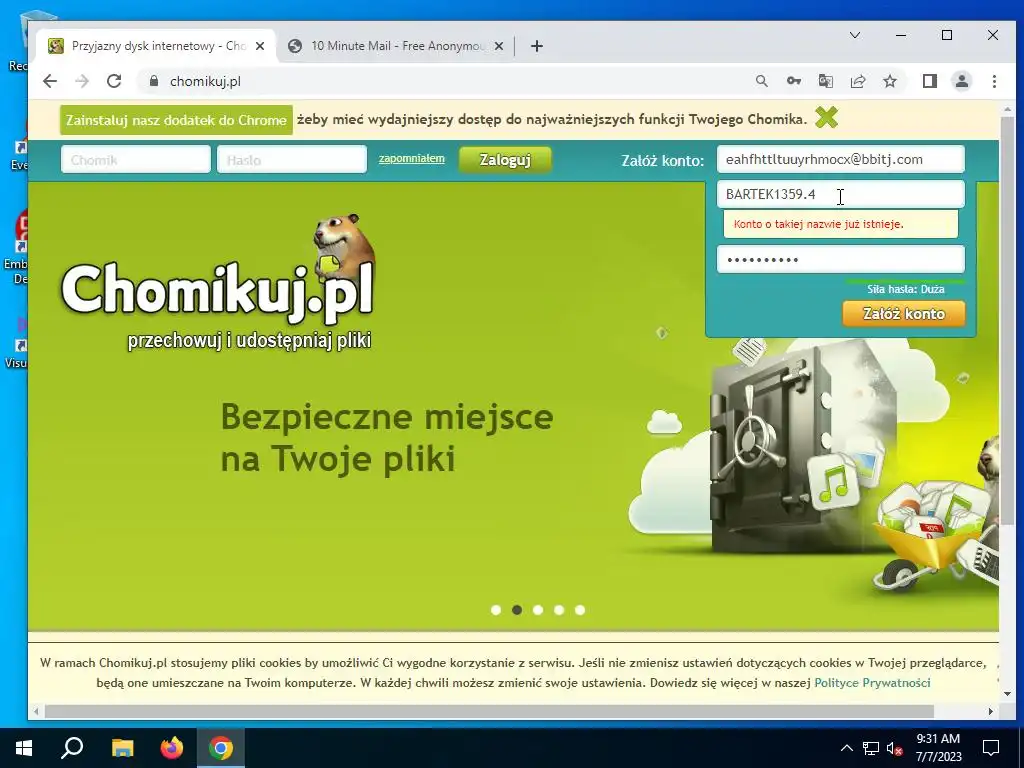Reload the chomikuj.pl page
Viewport: 1024px width, 768px height.
tap(114, 81)
